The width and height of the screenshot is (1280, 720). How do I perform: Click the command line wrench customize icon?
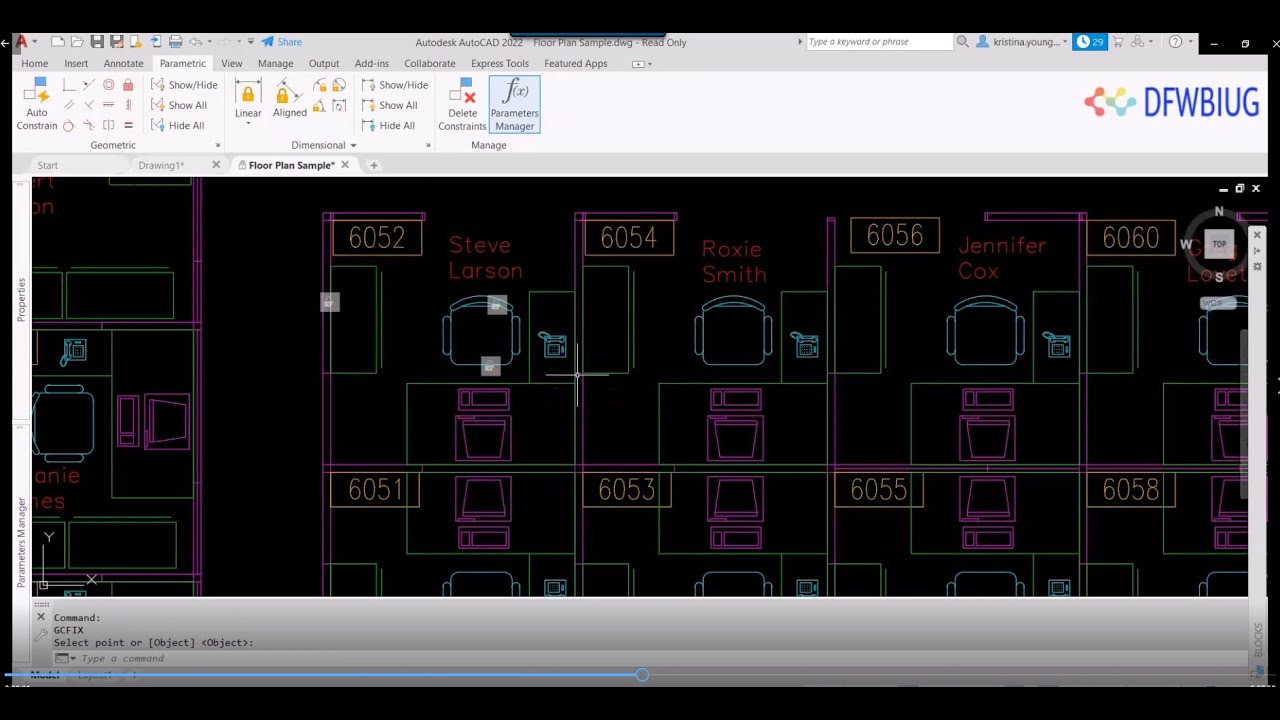pyautogui.click(x=41, y=634)
